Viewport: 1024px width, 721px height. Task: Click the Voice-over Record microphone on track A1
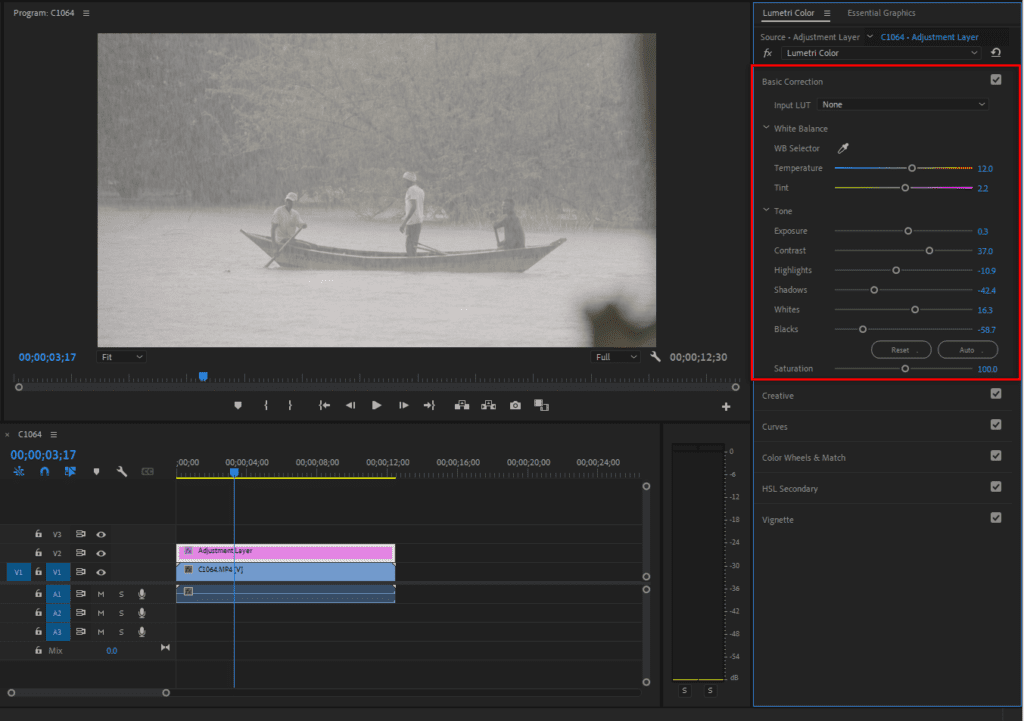[x=140, y=593]
